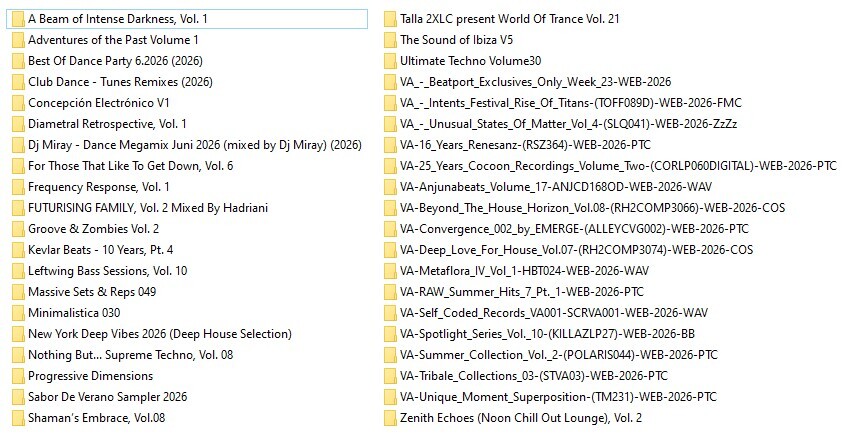Click The Sound of Ibiza V5 folder icon
The height and width of the screenshot is (438, 849).
(390, 40)
